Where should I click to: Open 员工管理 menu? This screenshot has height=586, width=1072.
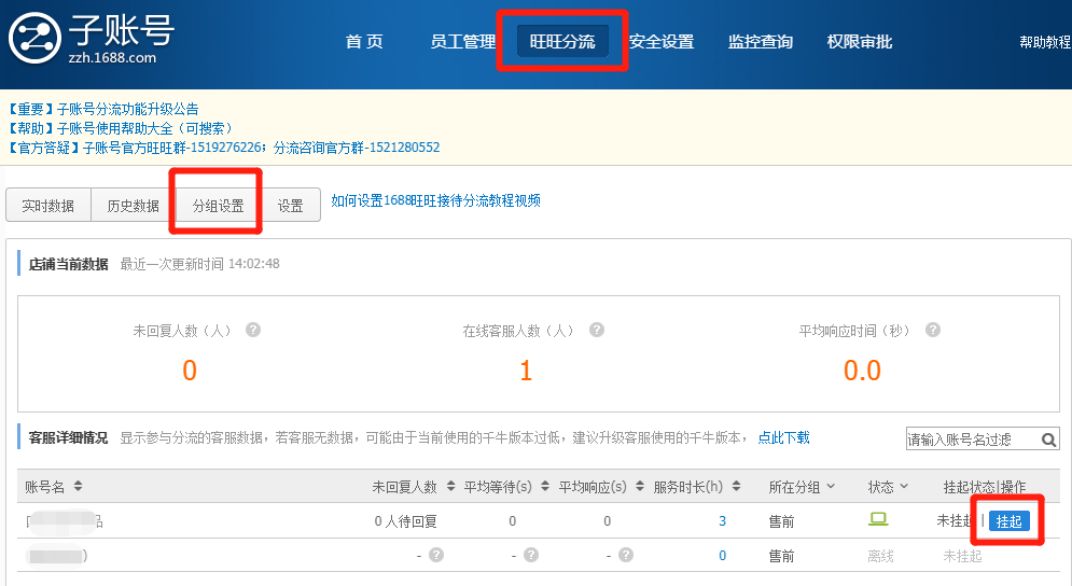463,42
